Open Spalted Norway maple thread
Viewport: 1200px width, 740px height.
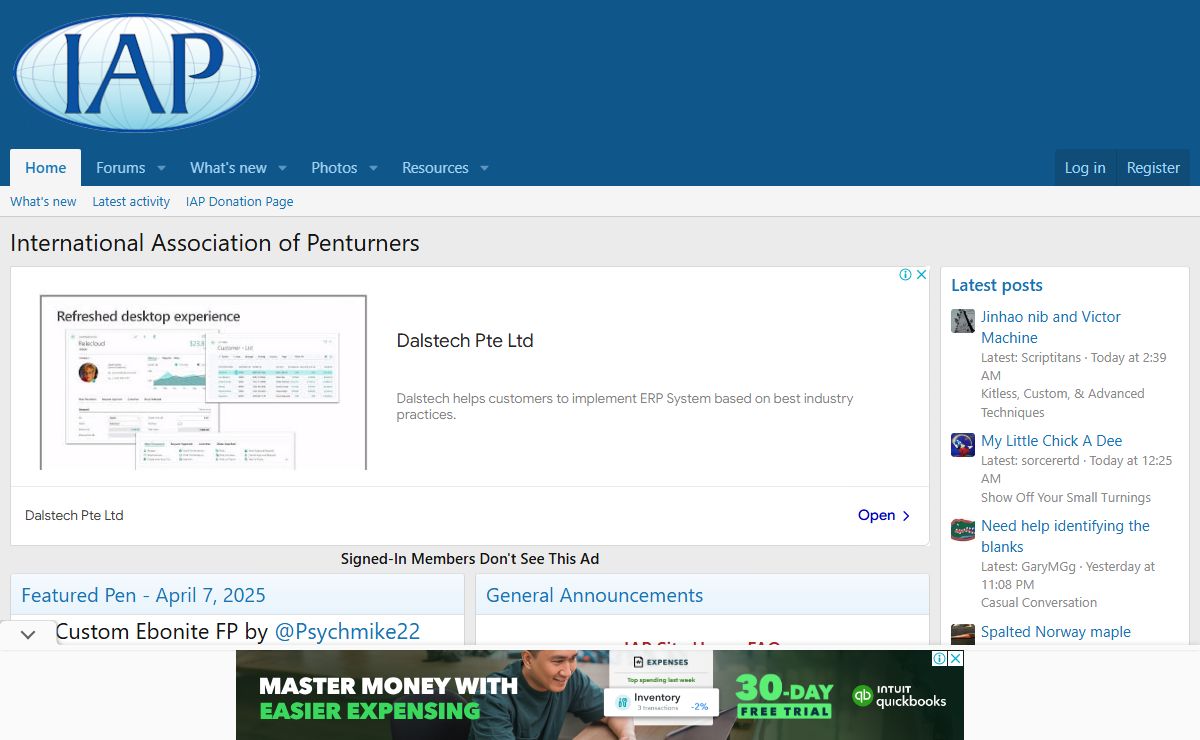pos(1056,631)
